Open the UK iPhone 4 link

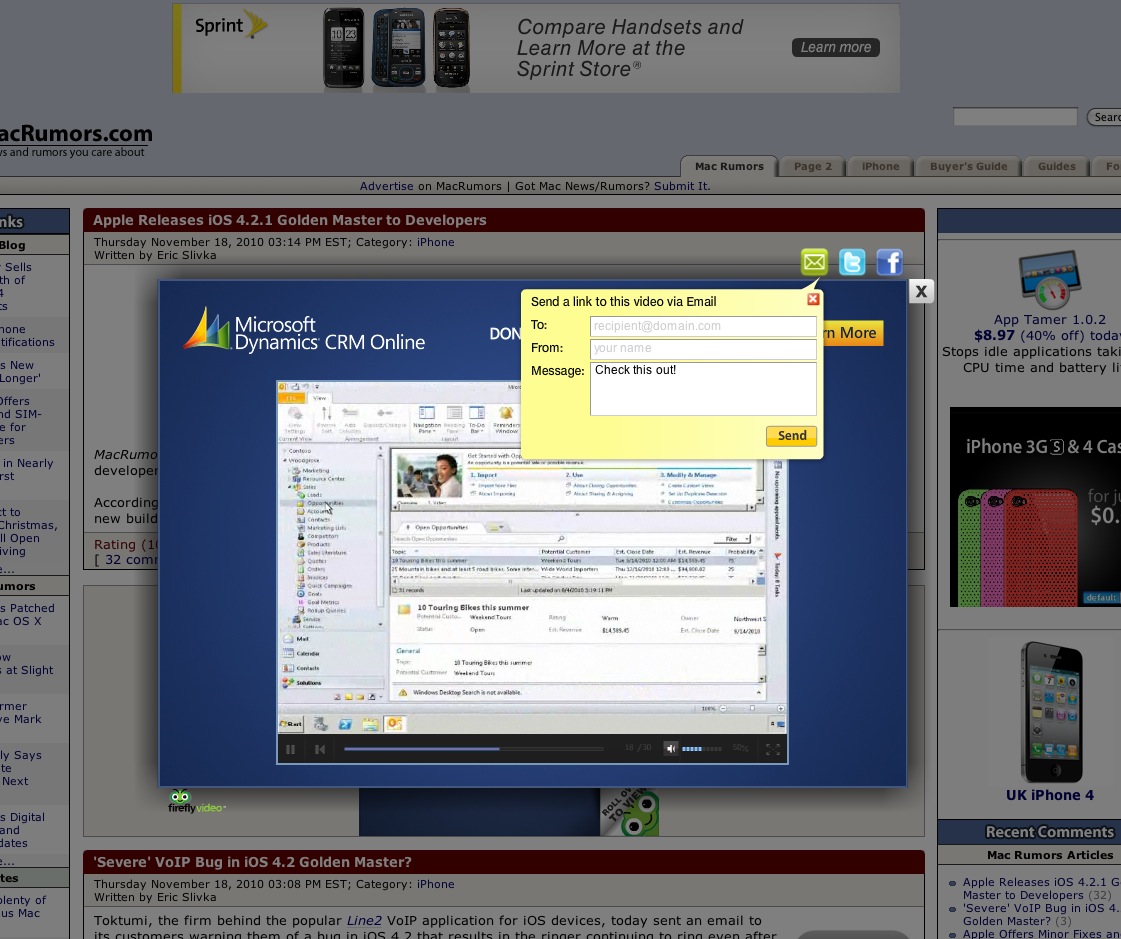coord(1049,795)
